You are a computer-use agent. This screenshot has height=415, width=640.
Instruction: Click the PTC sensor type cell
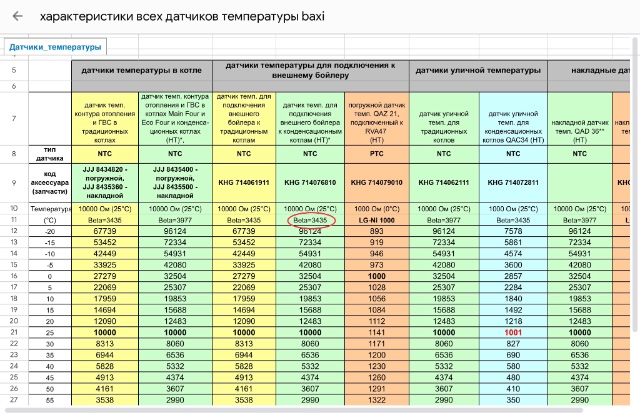pyautogui.click(x=373, y=155)
